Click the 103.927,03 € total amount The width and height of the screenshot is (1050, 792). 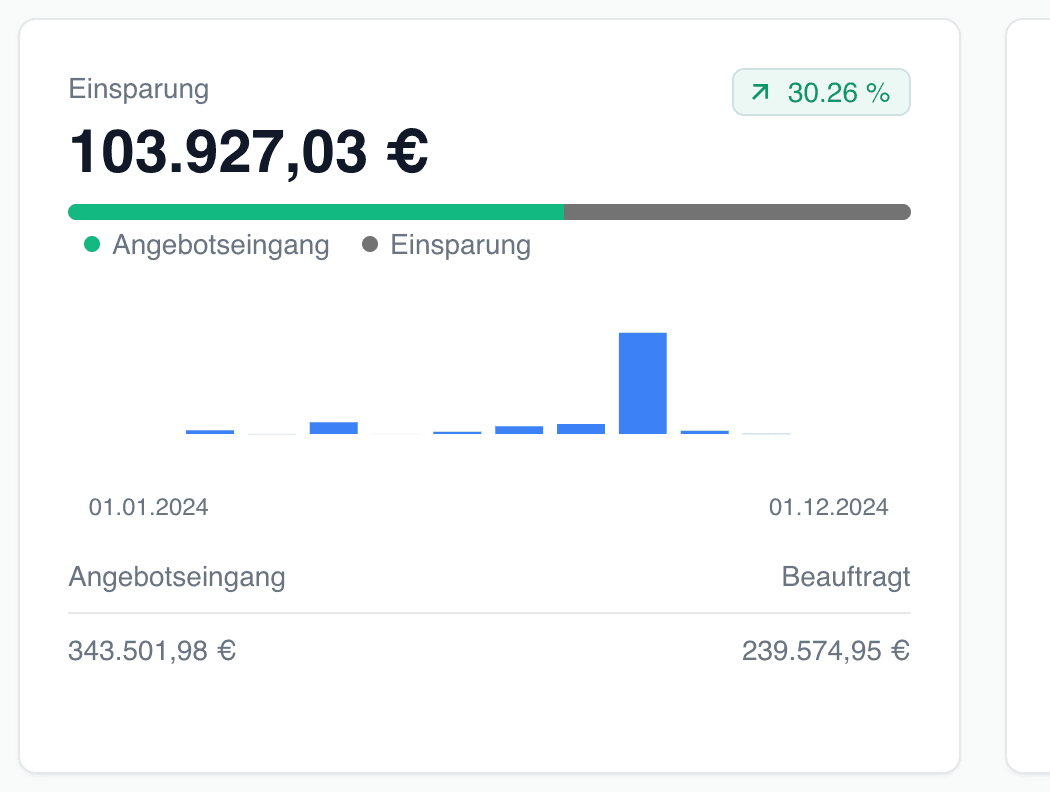[x=249, y=153]
